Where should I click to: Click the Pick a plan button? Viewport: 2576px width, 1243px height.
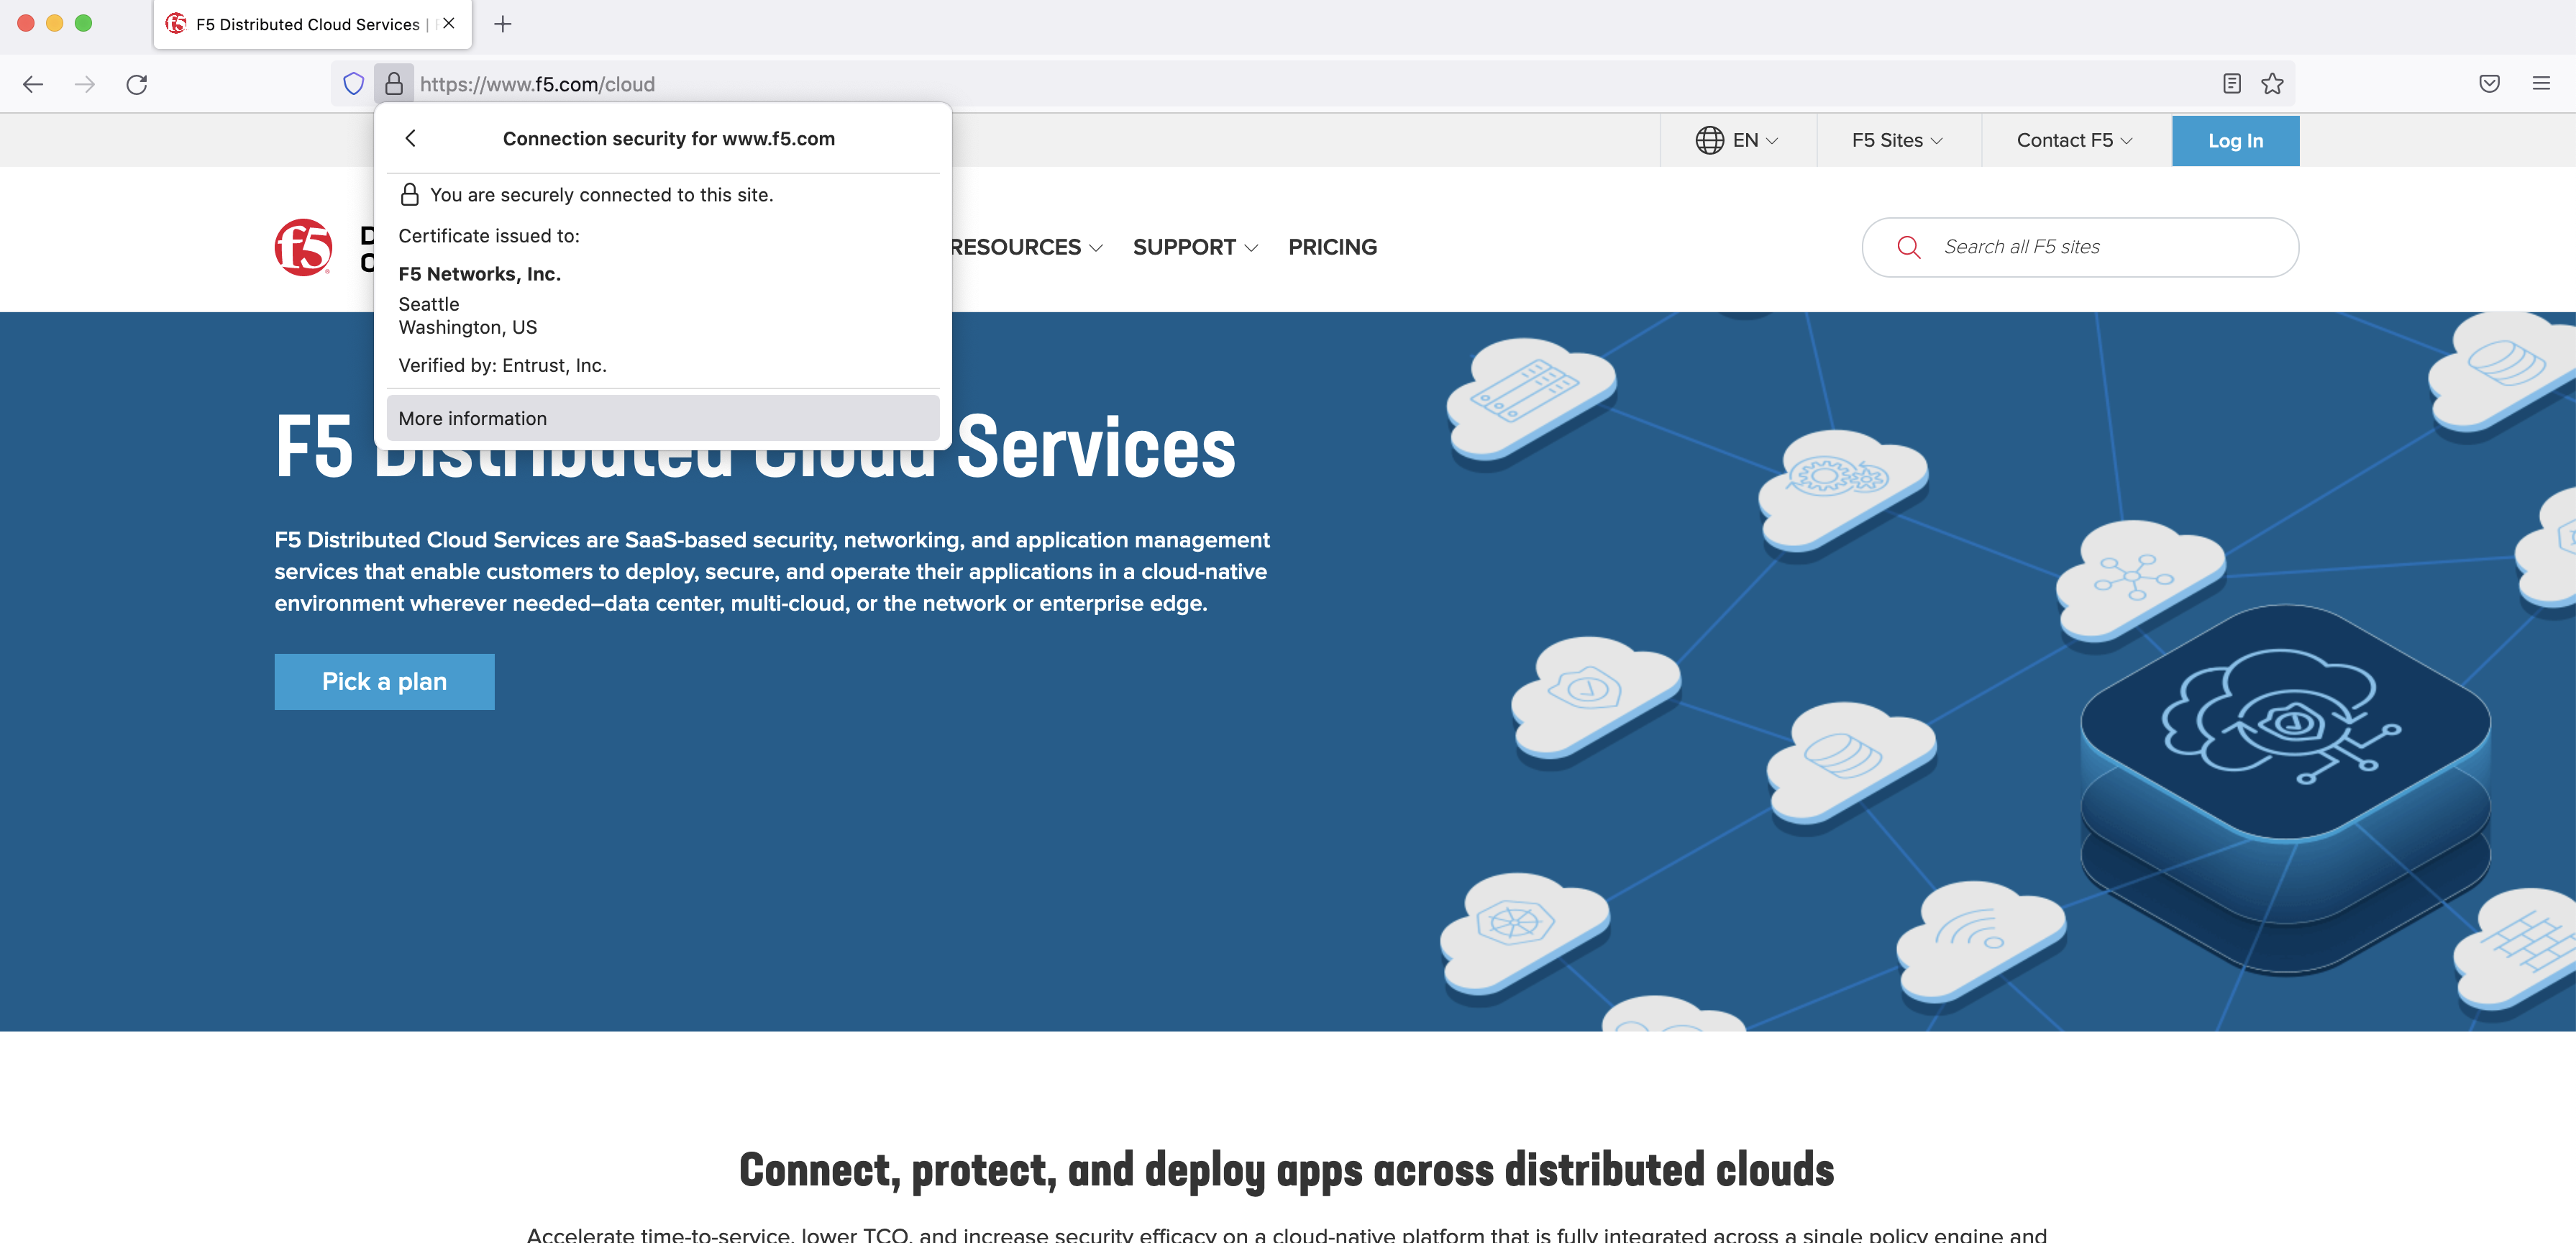pyautogui.click(x=383, y=681)
